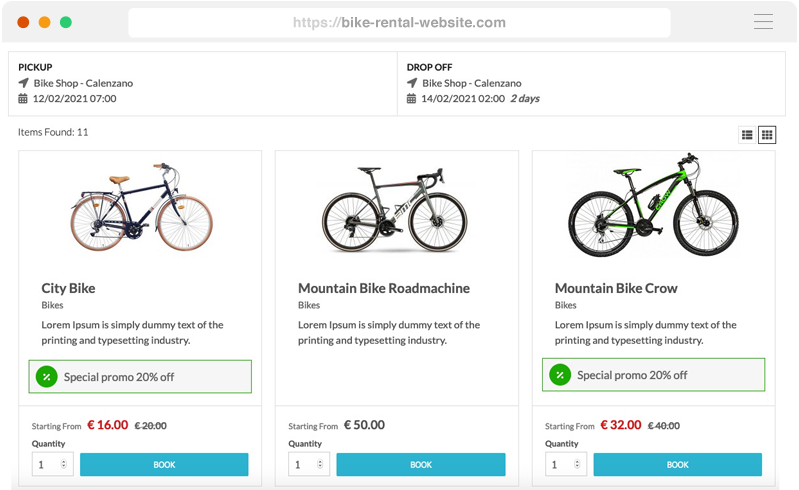Screen dimensions: 799x490
Task: Switch to list view layout icon
Action: 747,135
